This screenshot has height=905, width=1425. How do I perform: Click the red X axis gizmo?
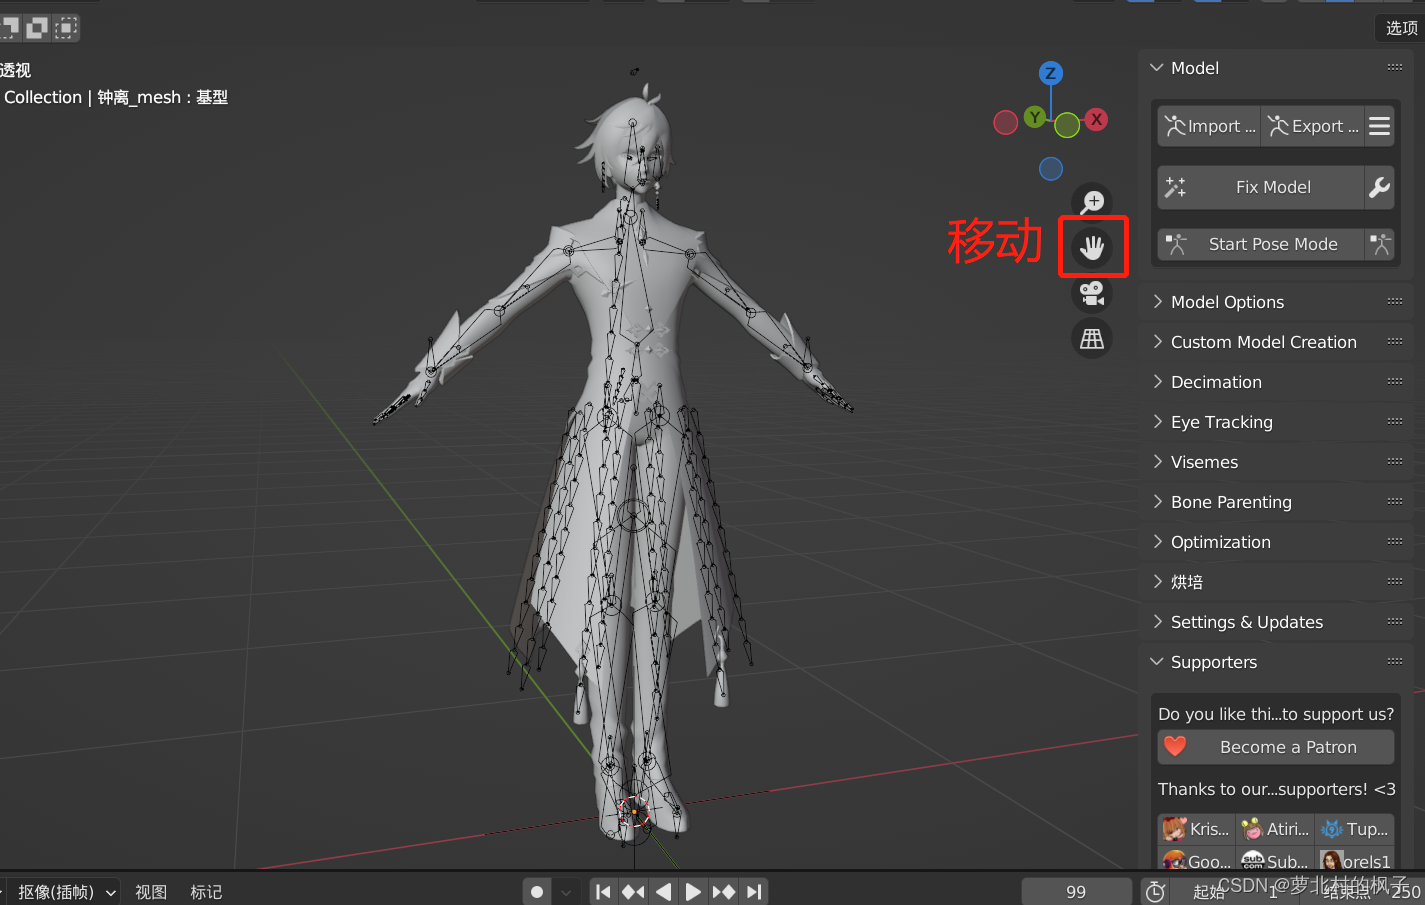[x=1096, y=119]
